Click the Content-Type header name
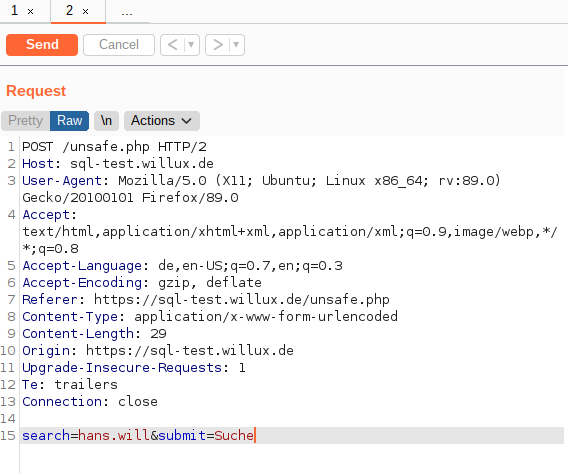This screenshot has width=568, height=473. (70, 317)
